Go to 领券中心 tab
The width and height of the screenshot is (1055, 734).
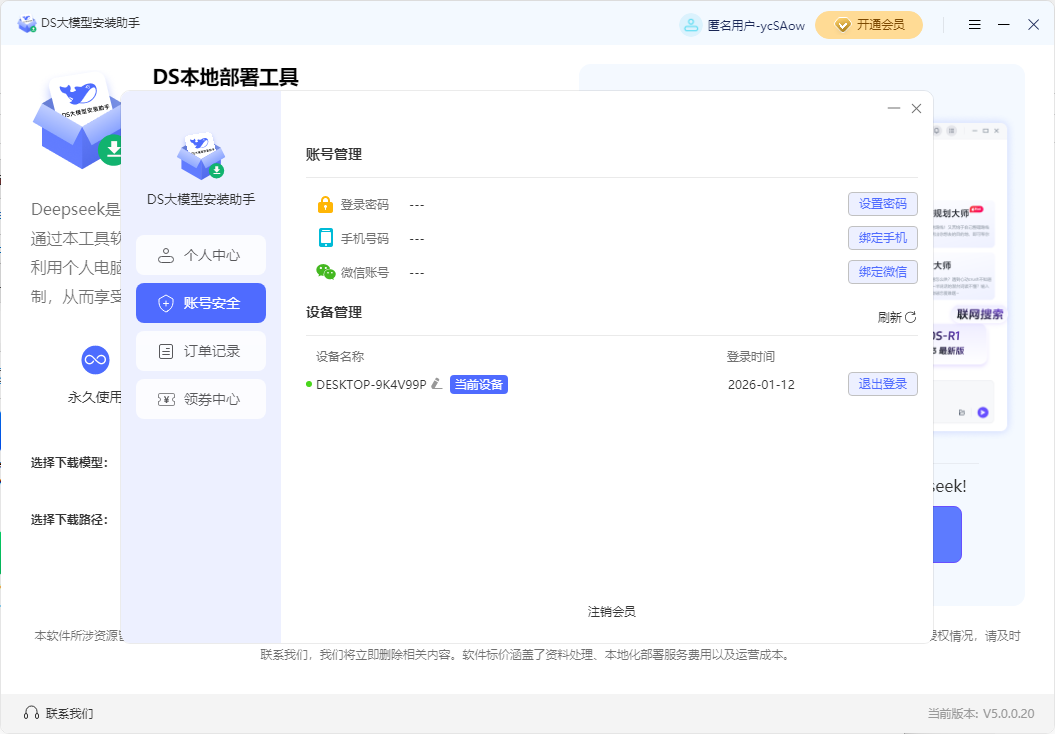point(201,399)
